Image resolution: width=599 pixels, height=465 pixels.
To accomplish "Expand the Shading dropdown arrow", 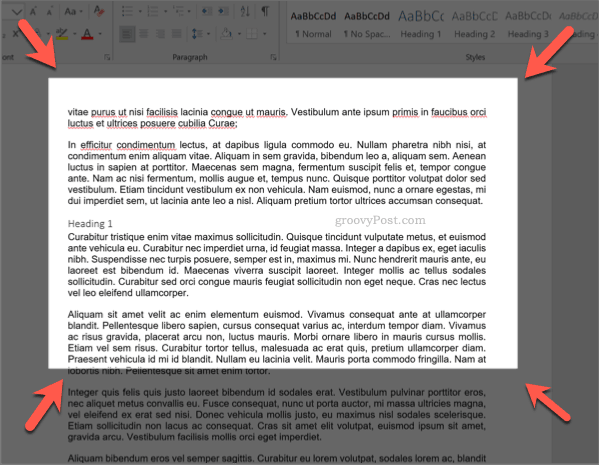I will coord(240,34).
